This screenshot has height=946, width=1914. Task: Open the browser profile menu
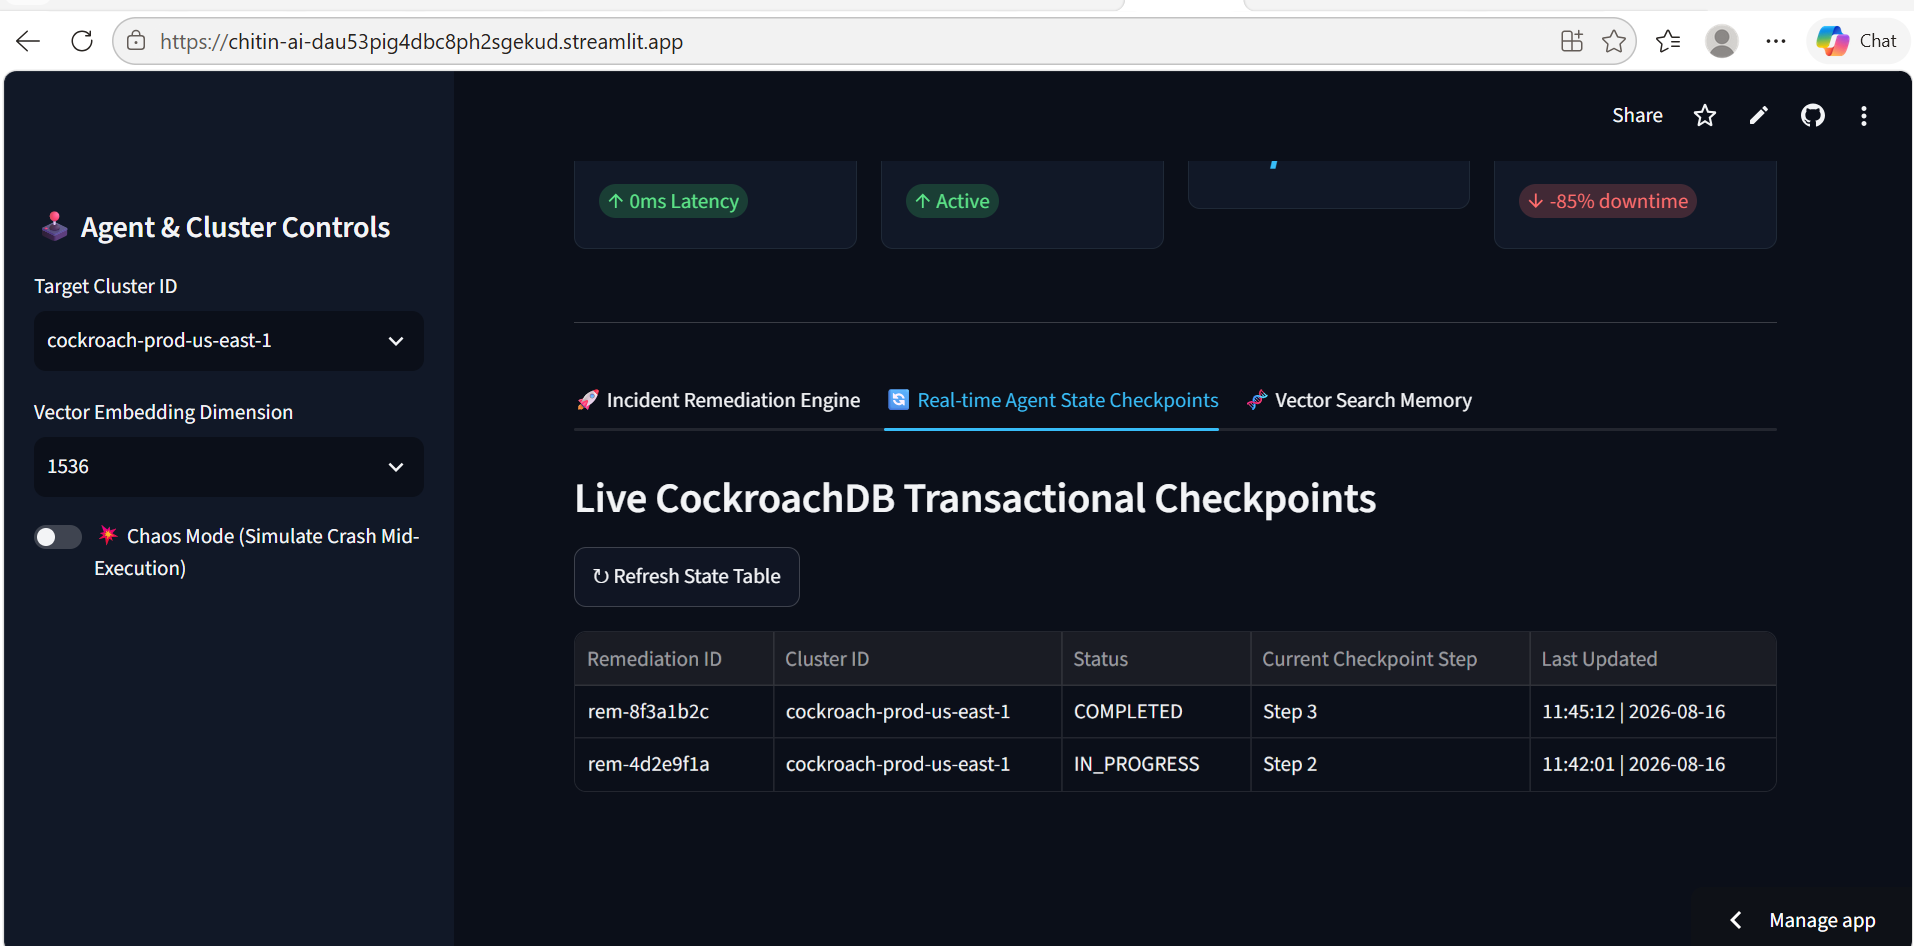[x=1722, y=41]
